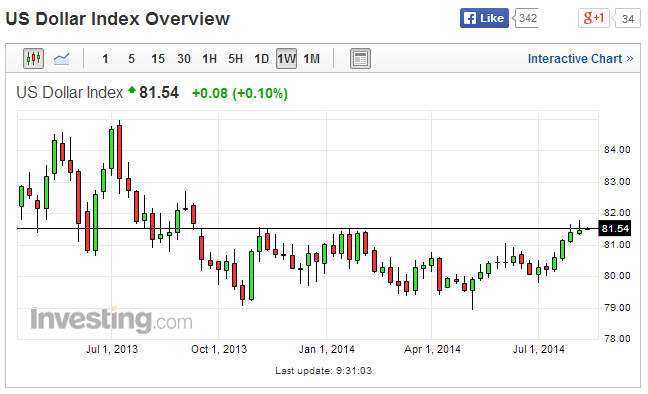This screenshot has height=394, width=648.
Task: Select the 1M monthly timeframe
Action: coord(312,59)
